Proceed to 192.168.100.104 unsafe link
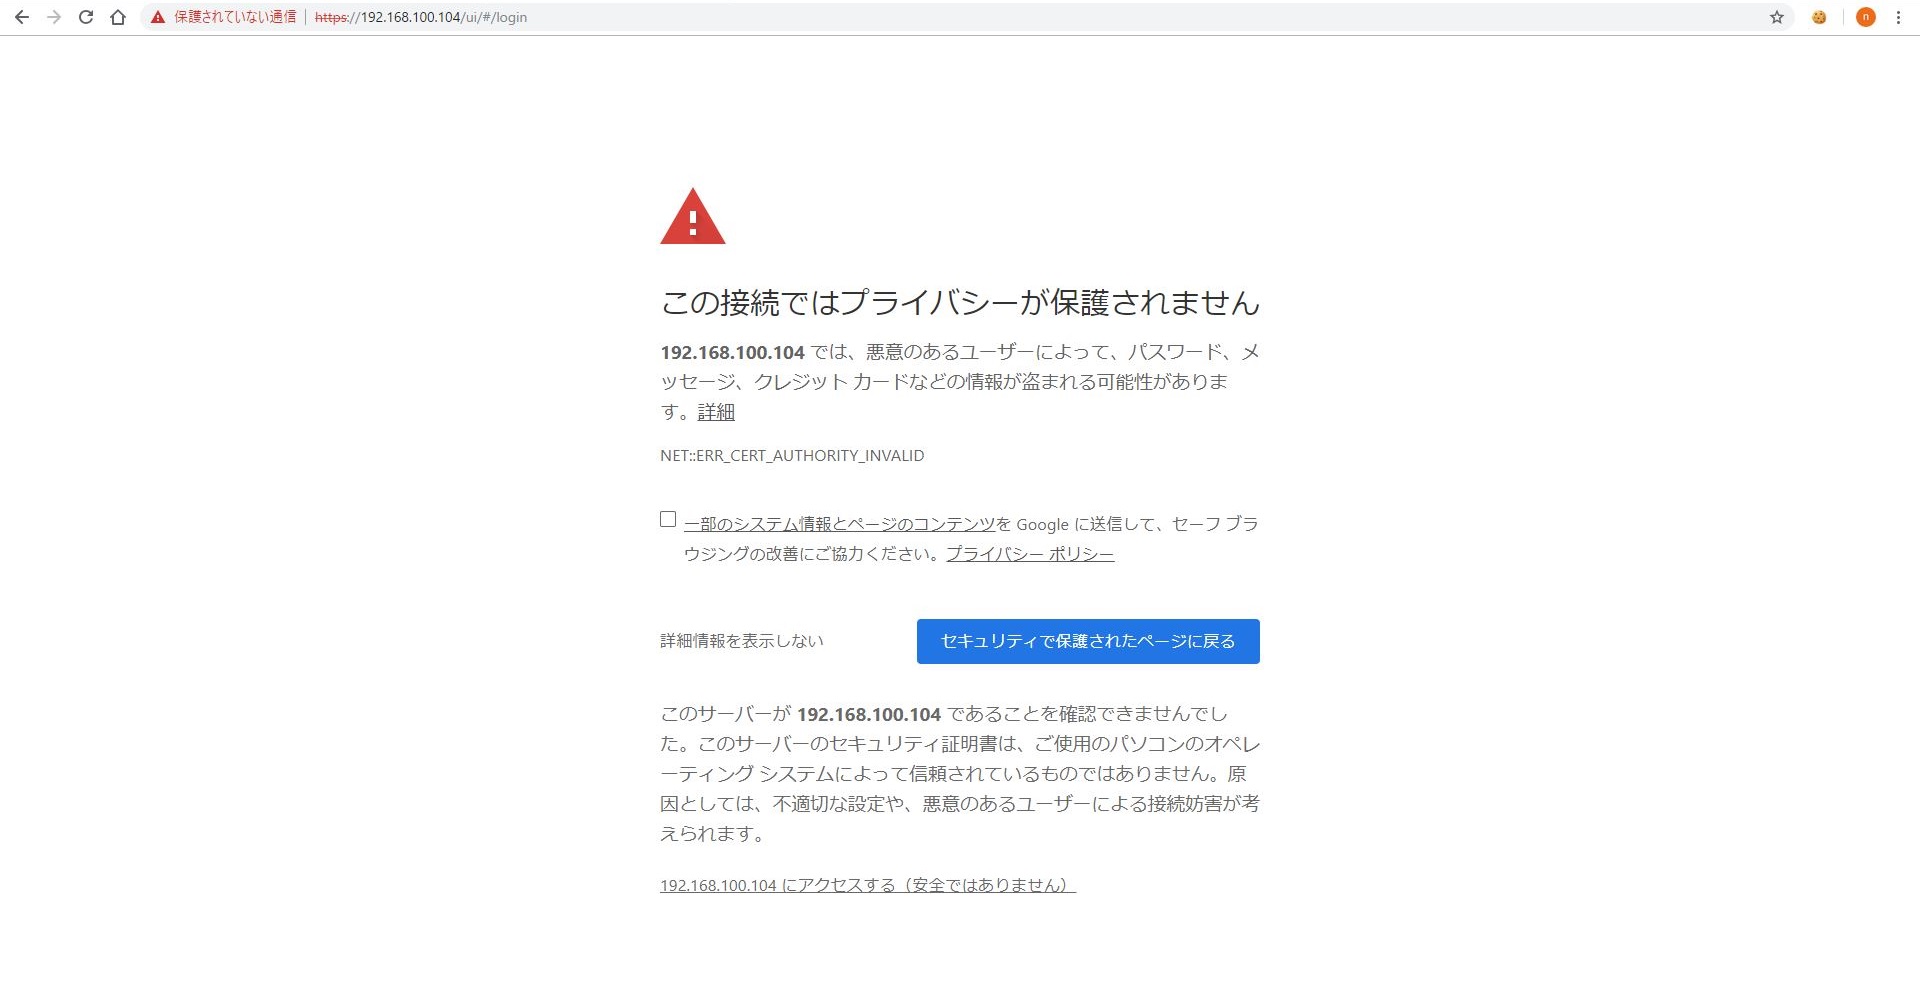 click(868, 885)
